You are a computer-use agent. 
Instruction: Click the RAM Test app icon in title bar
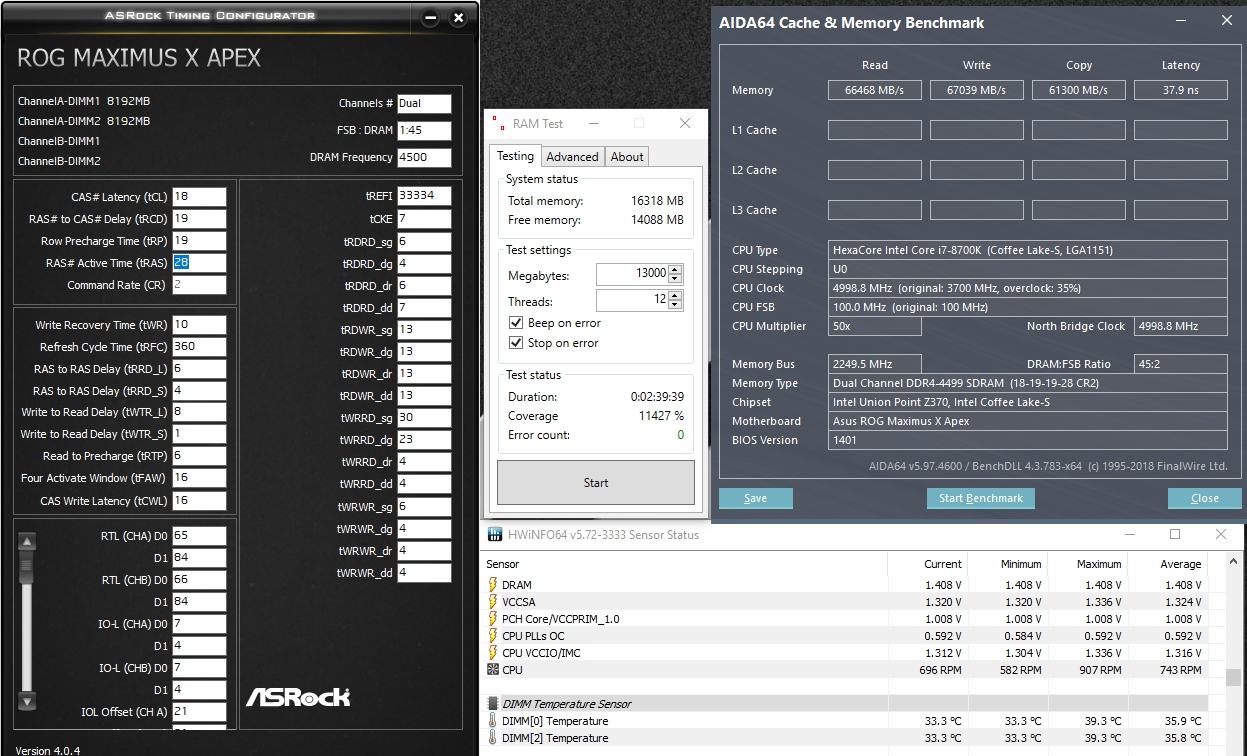498,123
